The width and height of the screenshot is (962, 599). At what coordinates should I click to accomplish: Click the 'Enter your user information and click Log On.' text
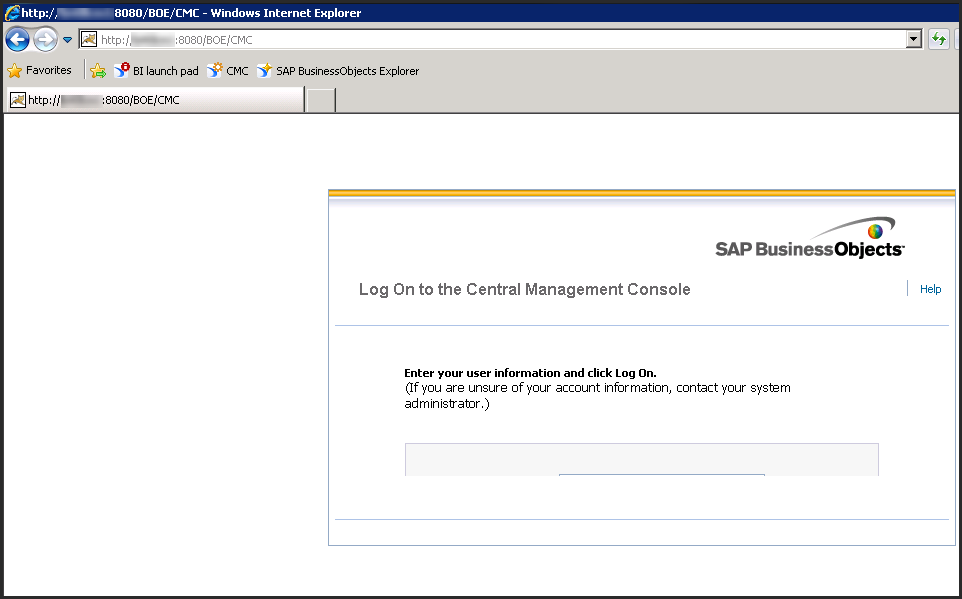coord(530,373)
